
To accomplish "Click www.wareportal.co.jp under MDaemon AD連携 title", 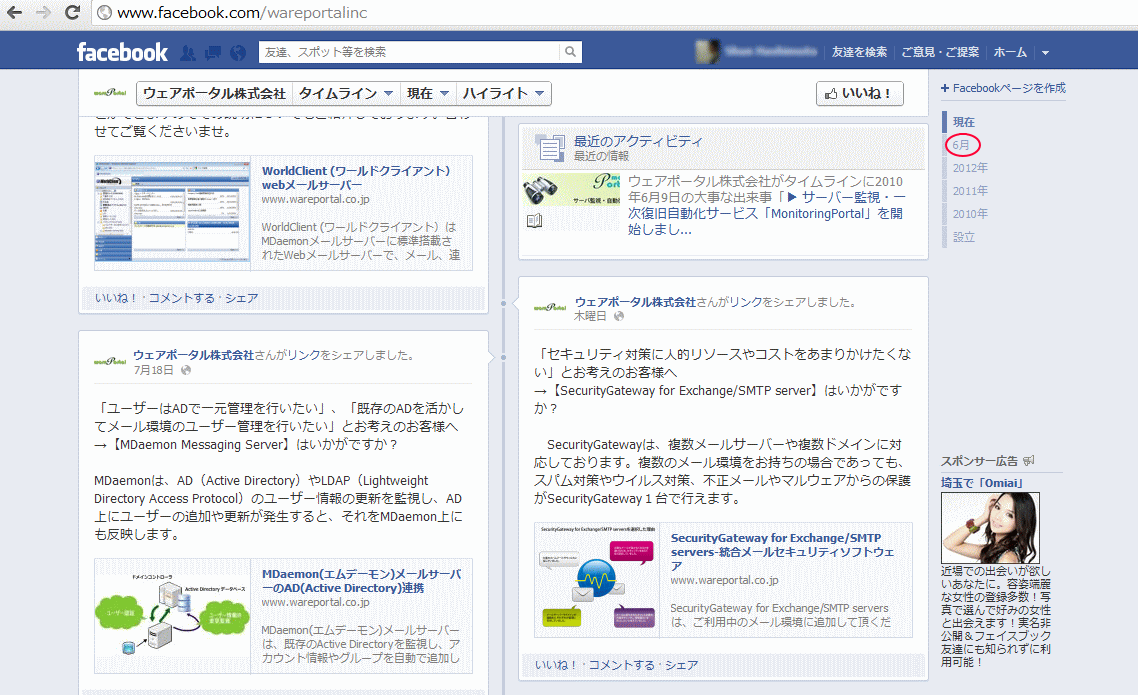I will pyautogui.click(x=315, y=602).
